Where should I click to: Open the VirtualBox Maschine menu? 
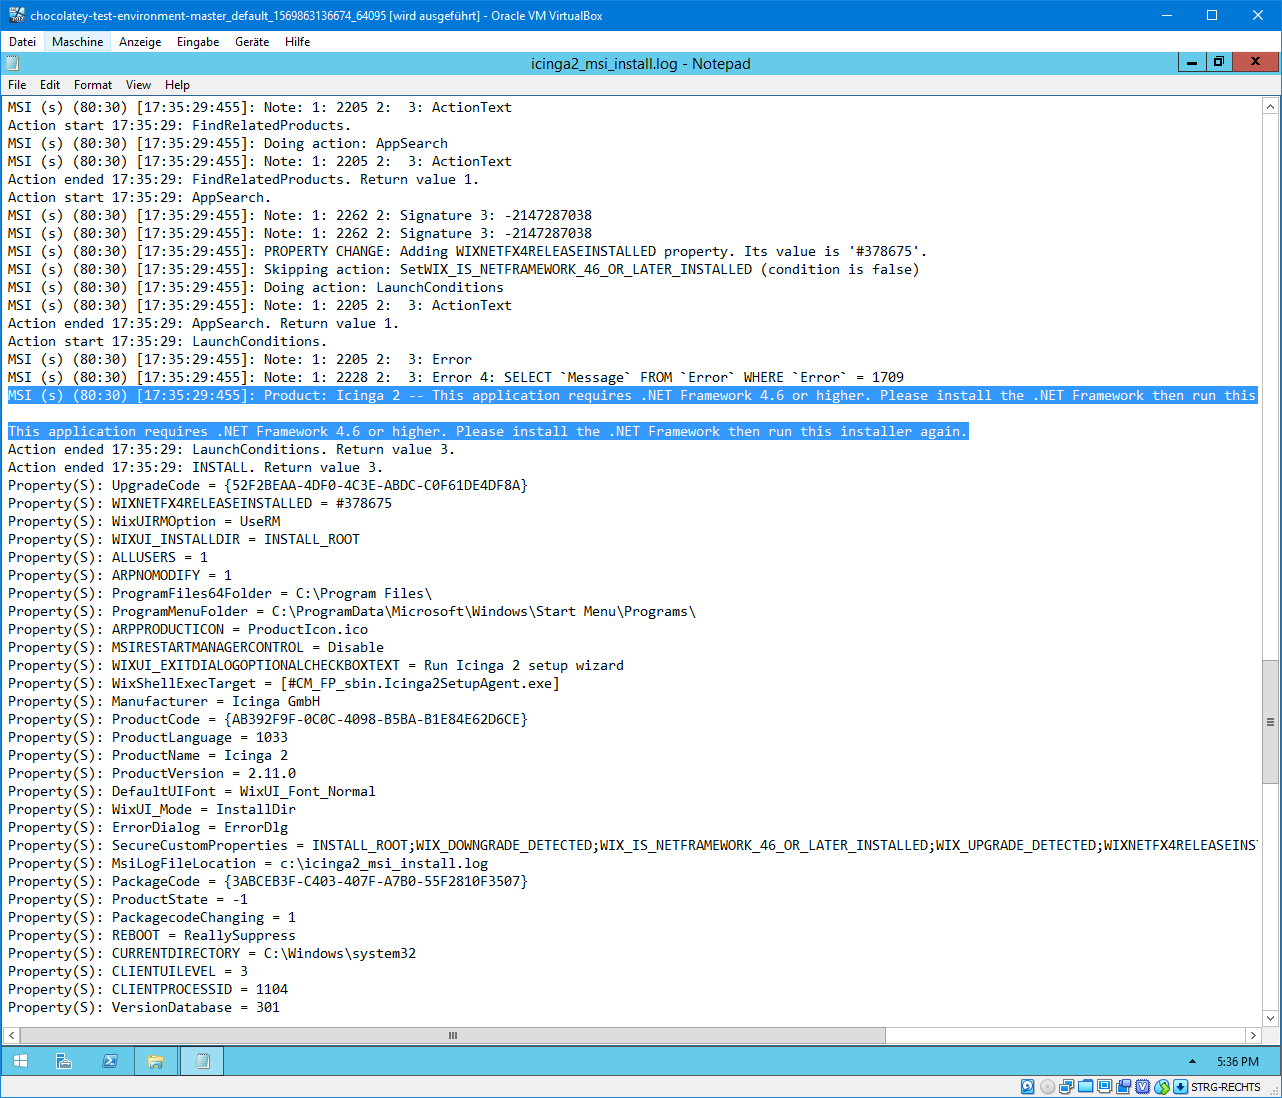[77, 42]
